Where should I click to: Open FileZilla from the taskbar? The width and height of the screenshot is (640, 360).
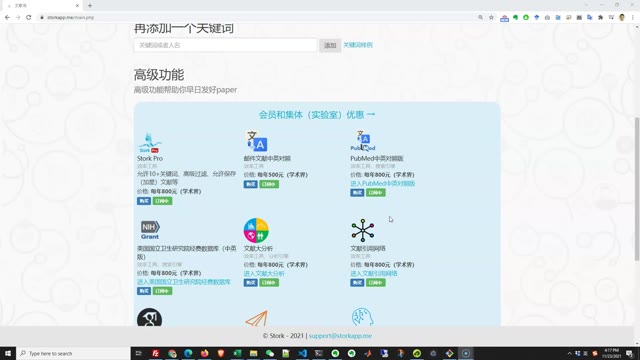pyautogui.click(x=156, y=353)
